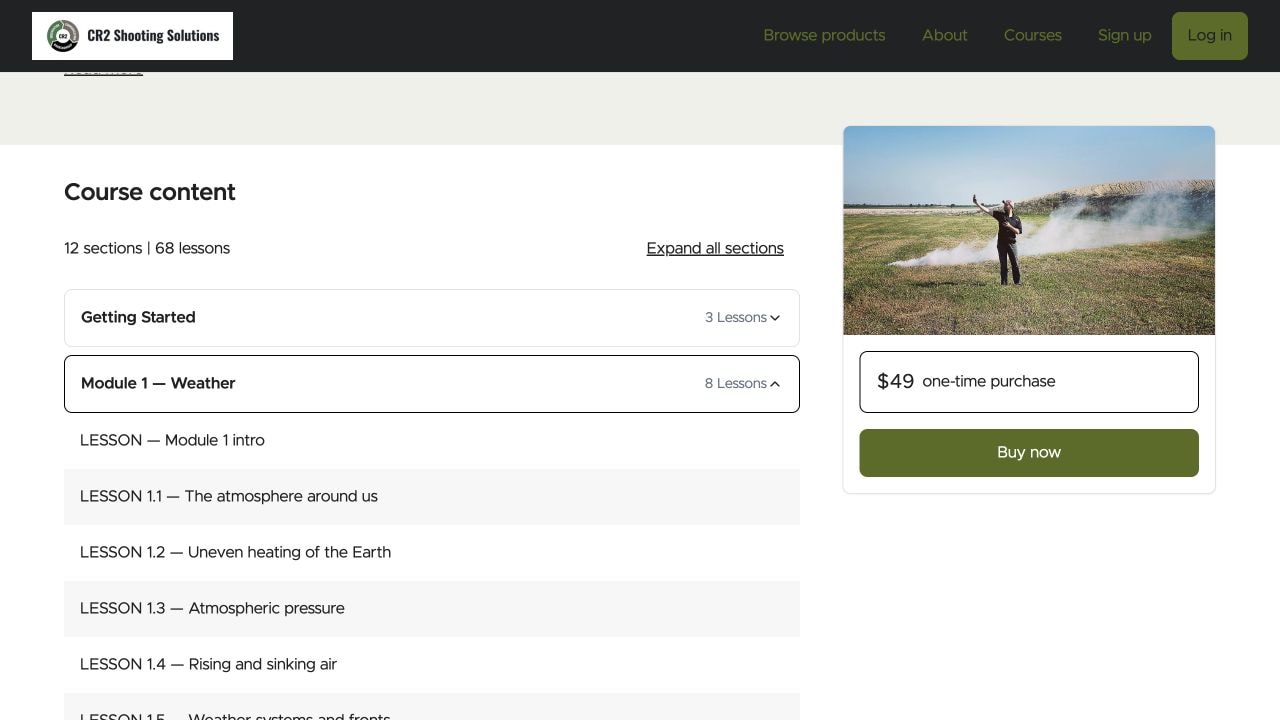
Task: Open the About page link
Action: tap(944, 35)
